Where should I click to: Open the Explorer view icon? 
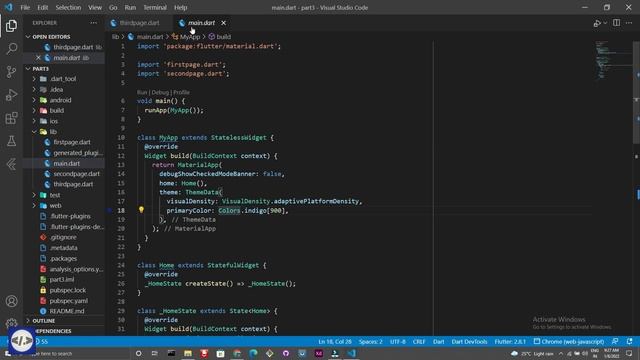click(x=11, y=26)
